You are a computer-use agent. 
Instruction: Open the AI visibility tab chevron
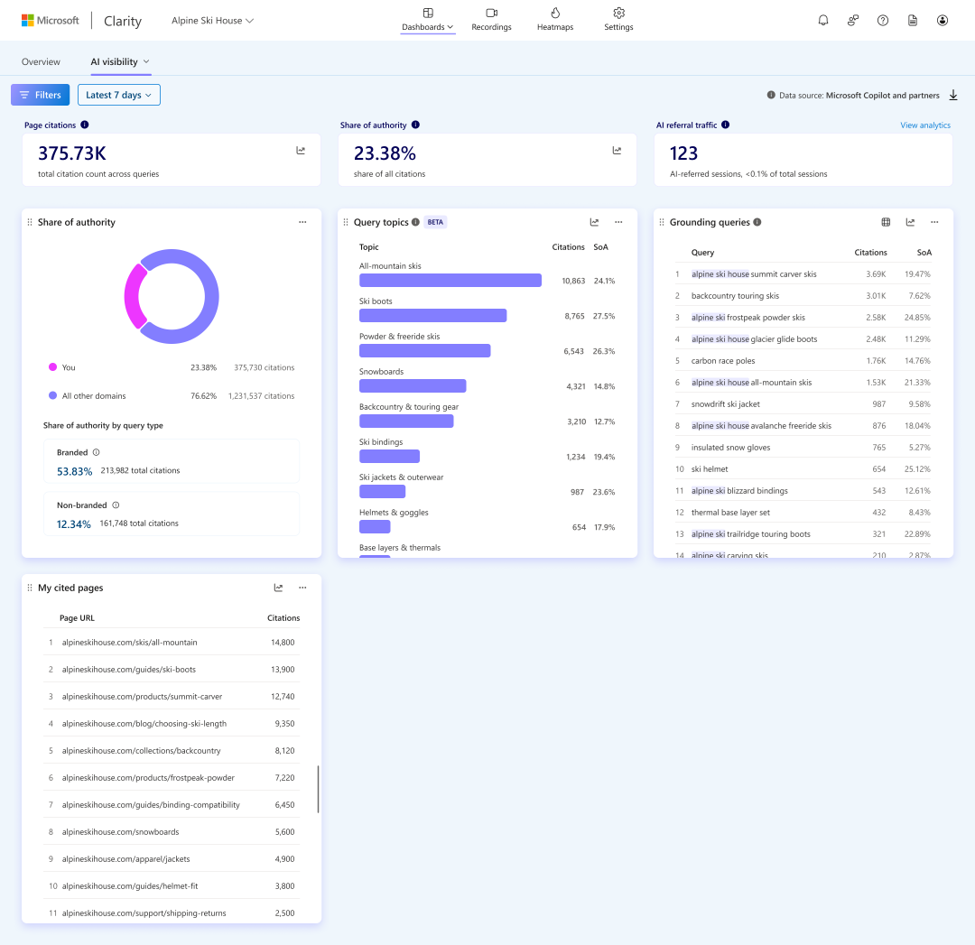tap(146, 62)
